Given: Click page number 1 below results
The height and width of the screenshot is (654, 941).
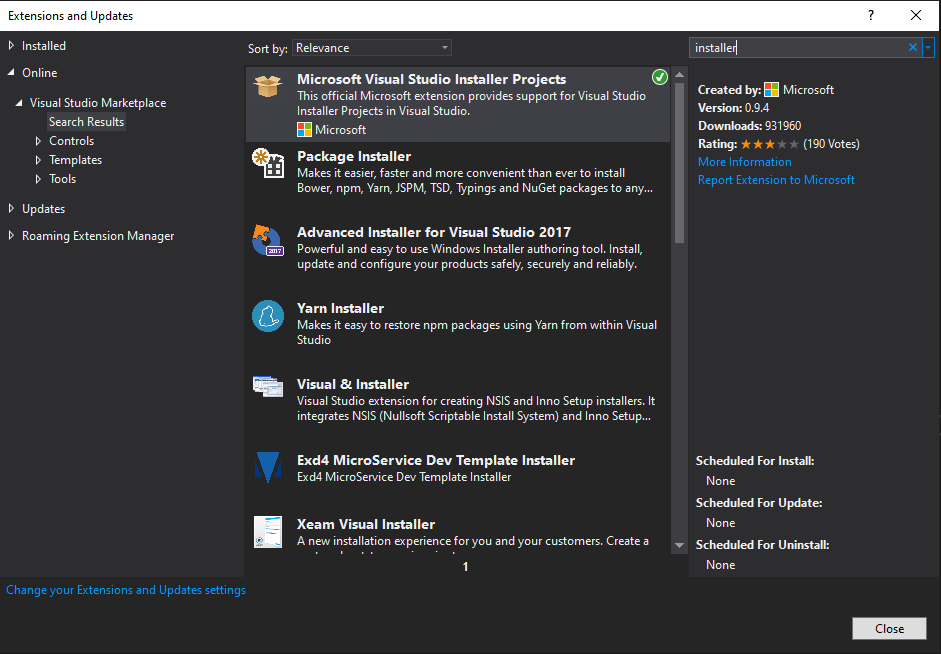Looking at the screenshot, I should coord(465,567).
